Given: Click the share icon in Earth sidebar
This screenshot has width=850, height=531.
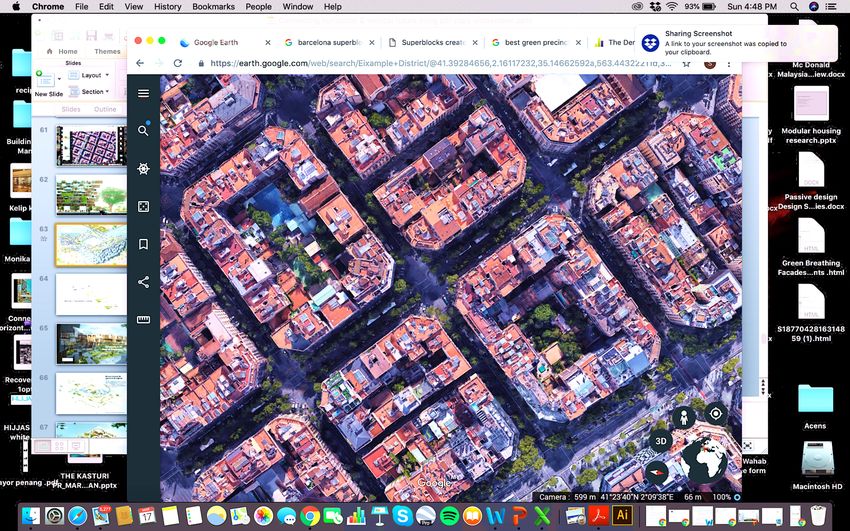Looking at the screenshot, I should (x=143, y=282).
